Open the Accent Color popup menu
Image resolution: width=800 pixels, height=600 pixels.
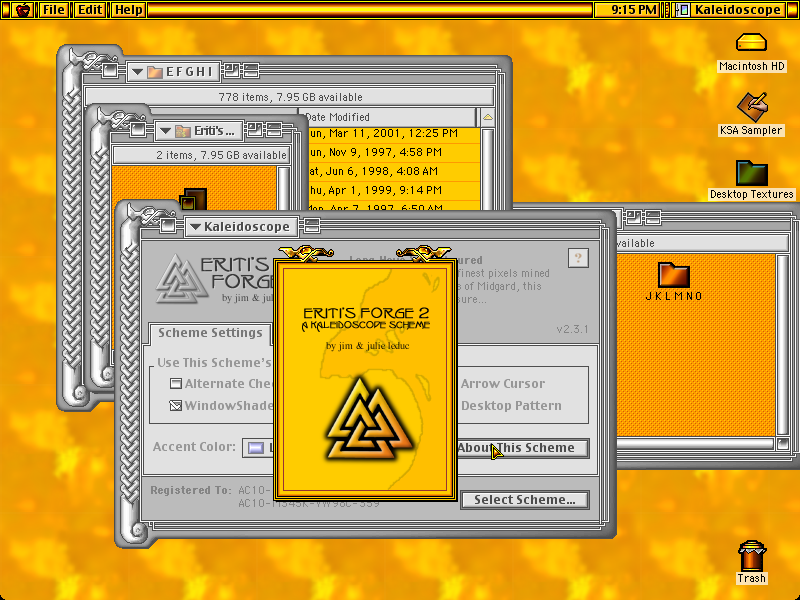(258, 448)
